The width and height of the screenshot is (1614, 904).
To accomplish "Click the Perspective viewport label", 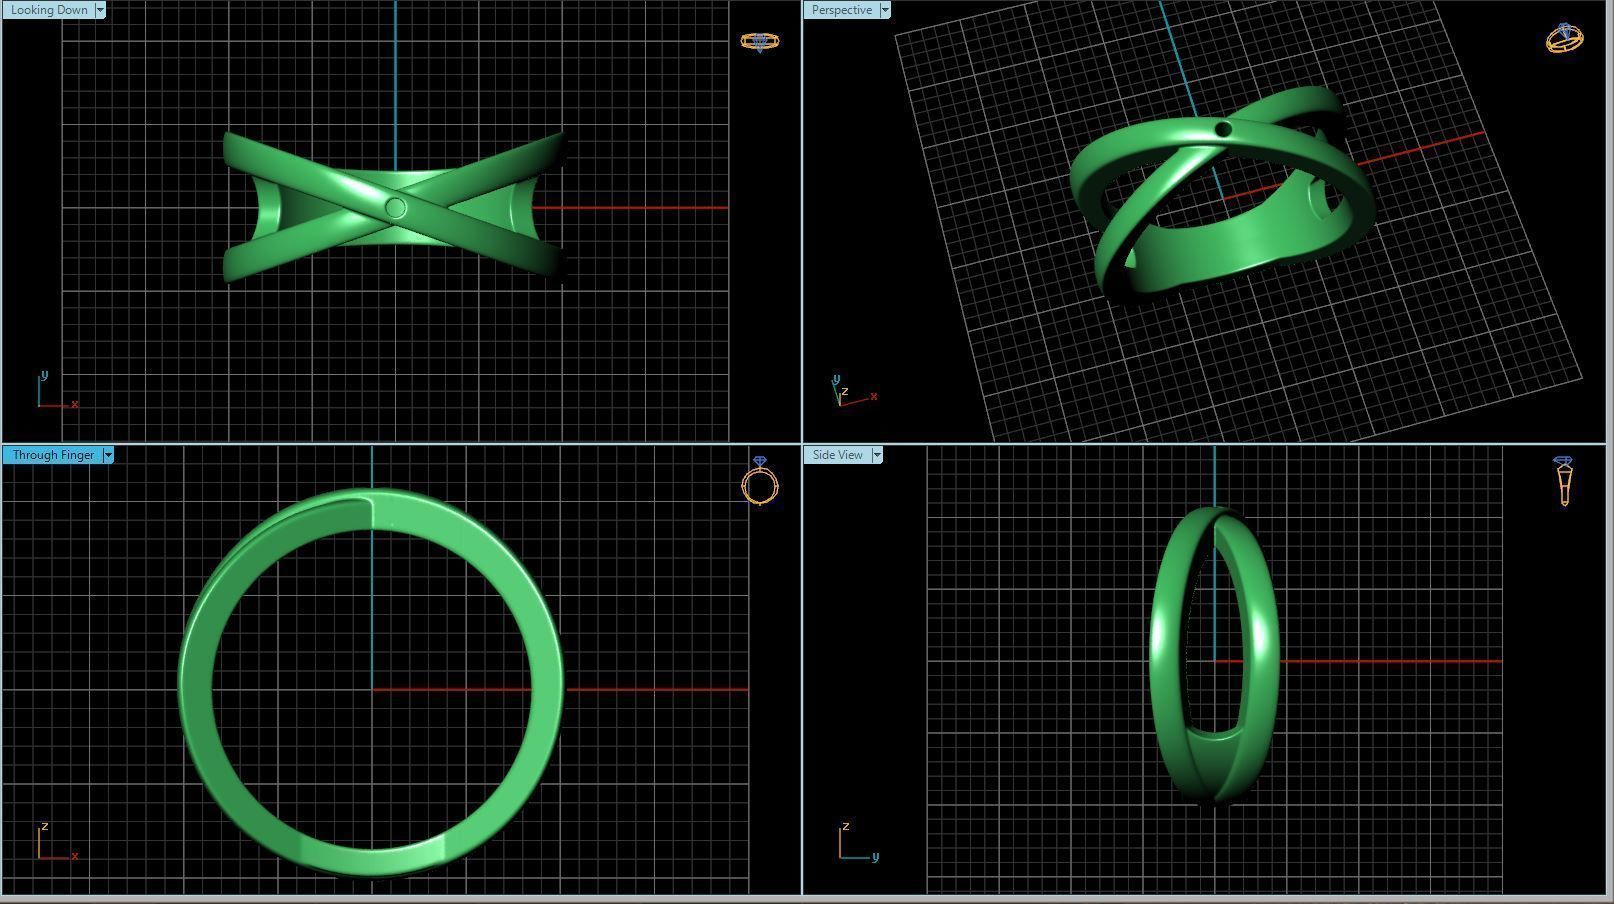I will pos(841,10).
